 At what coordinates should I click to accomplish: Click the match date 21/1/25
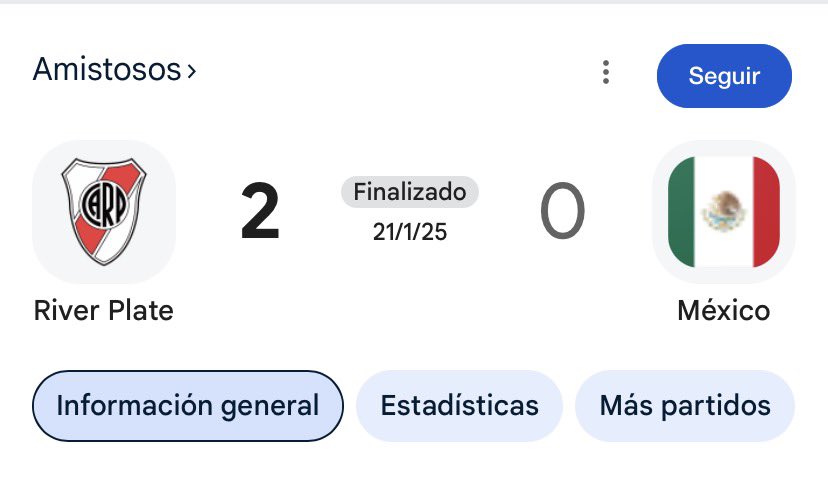click(x=410, y=232)
